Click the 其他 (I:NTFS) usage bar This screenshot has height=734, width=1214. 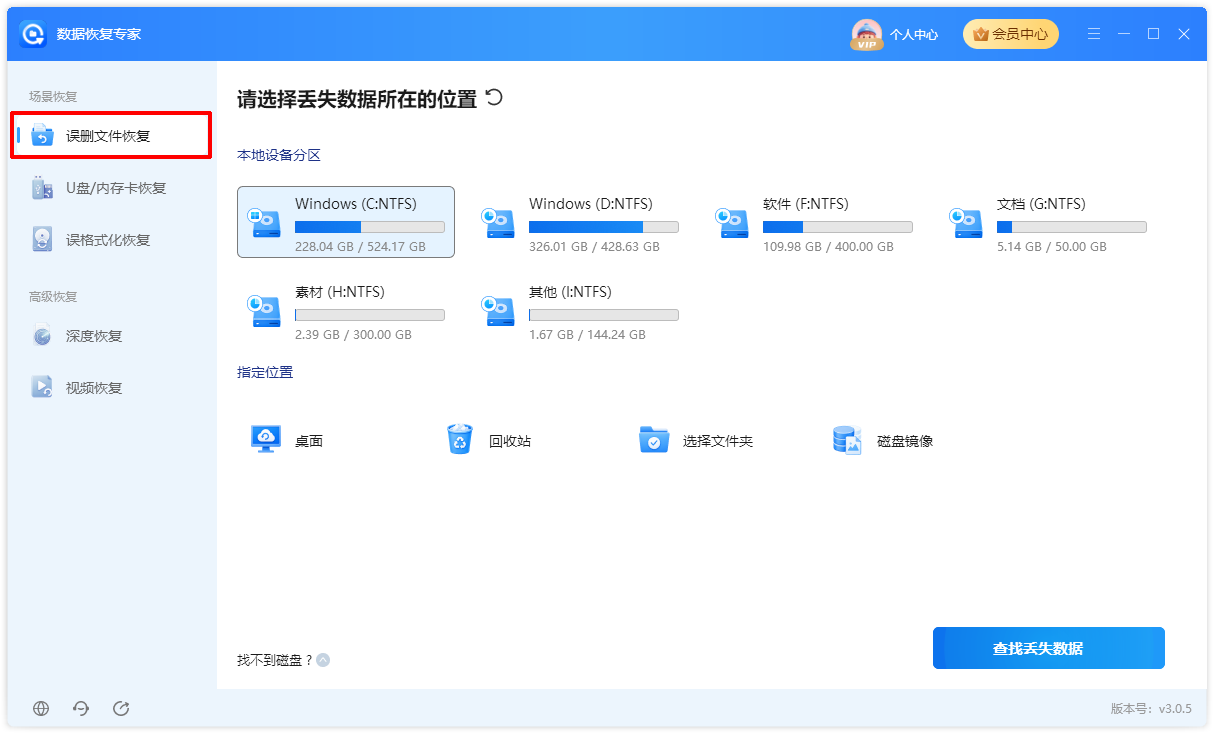tap(604, 315)
